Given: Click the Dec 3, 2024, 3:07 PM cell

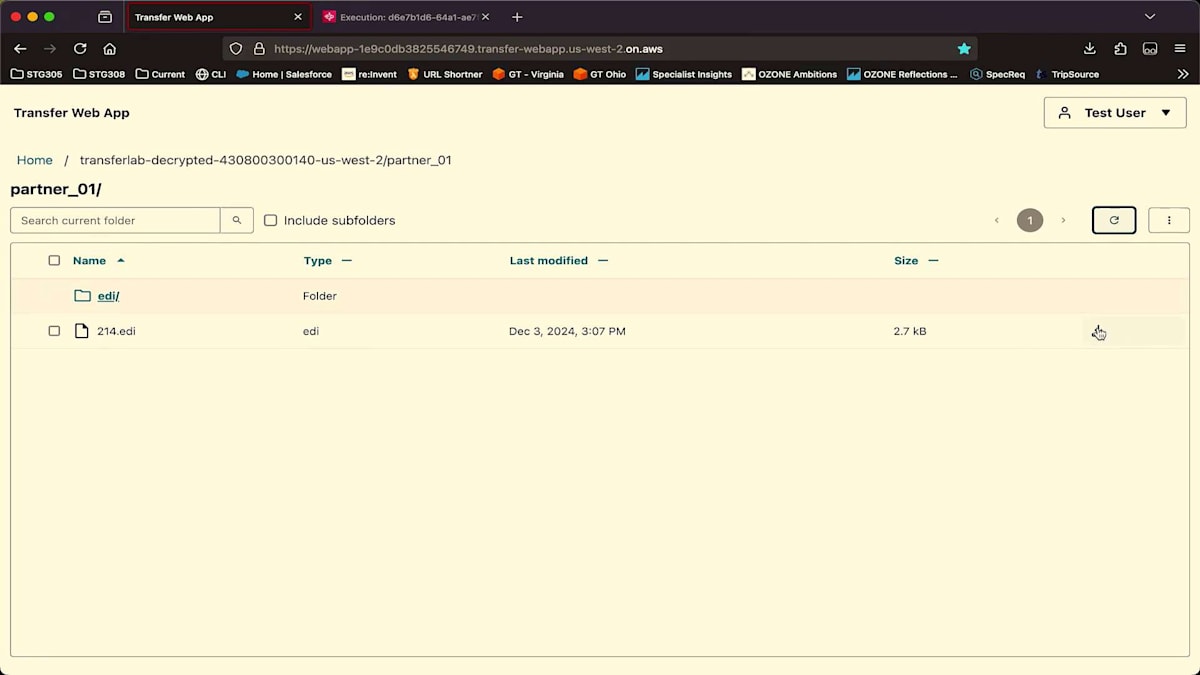Looking at the screenshot, I should [x=567, y=331].
